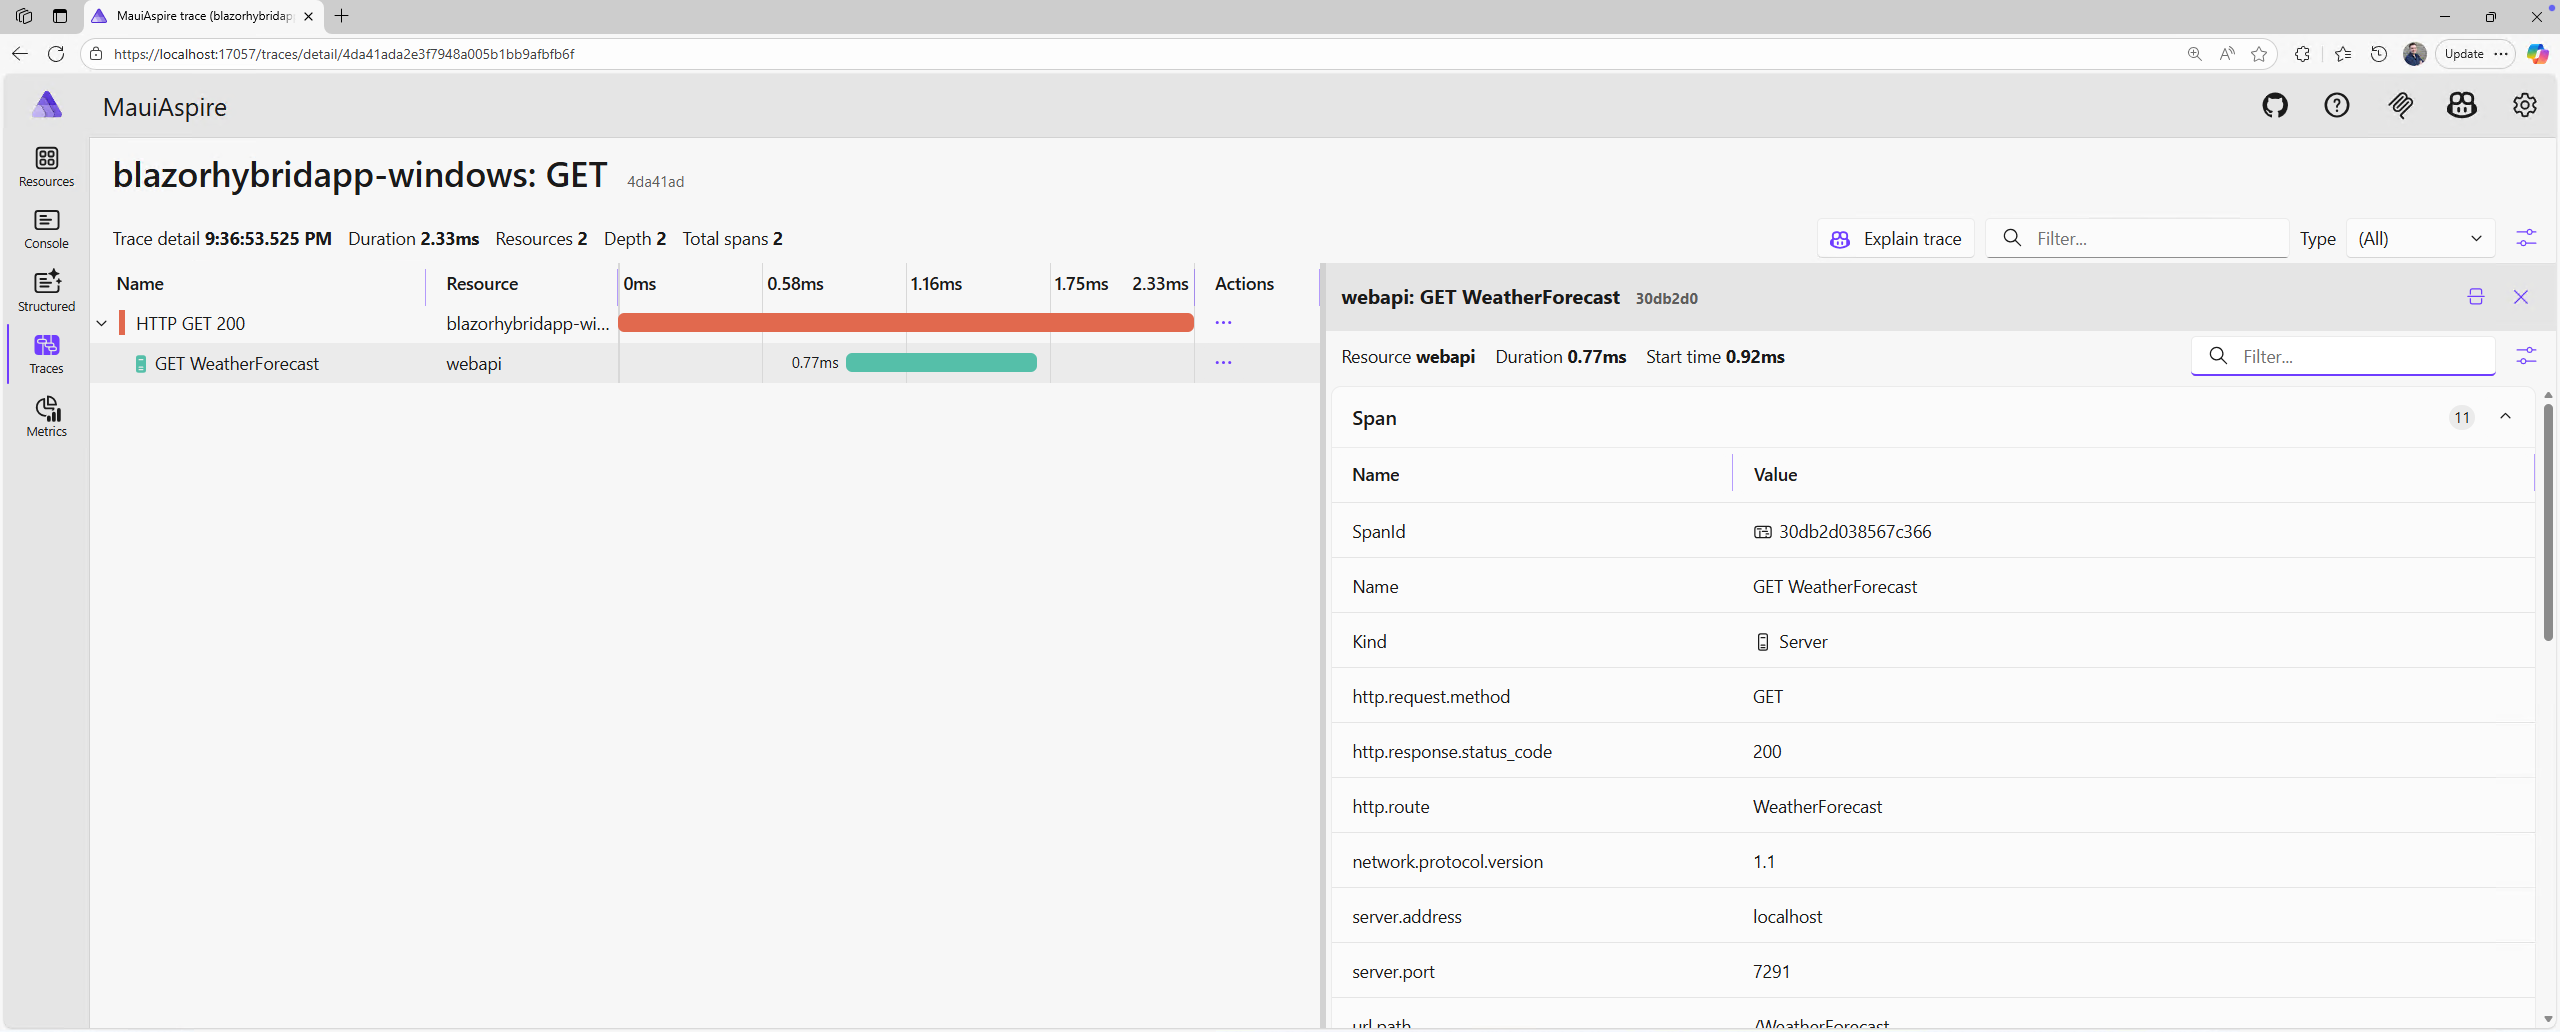
Task: Click the network.protocol.version property name
Action: [1447, 862]
